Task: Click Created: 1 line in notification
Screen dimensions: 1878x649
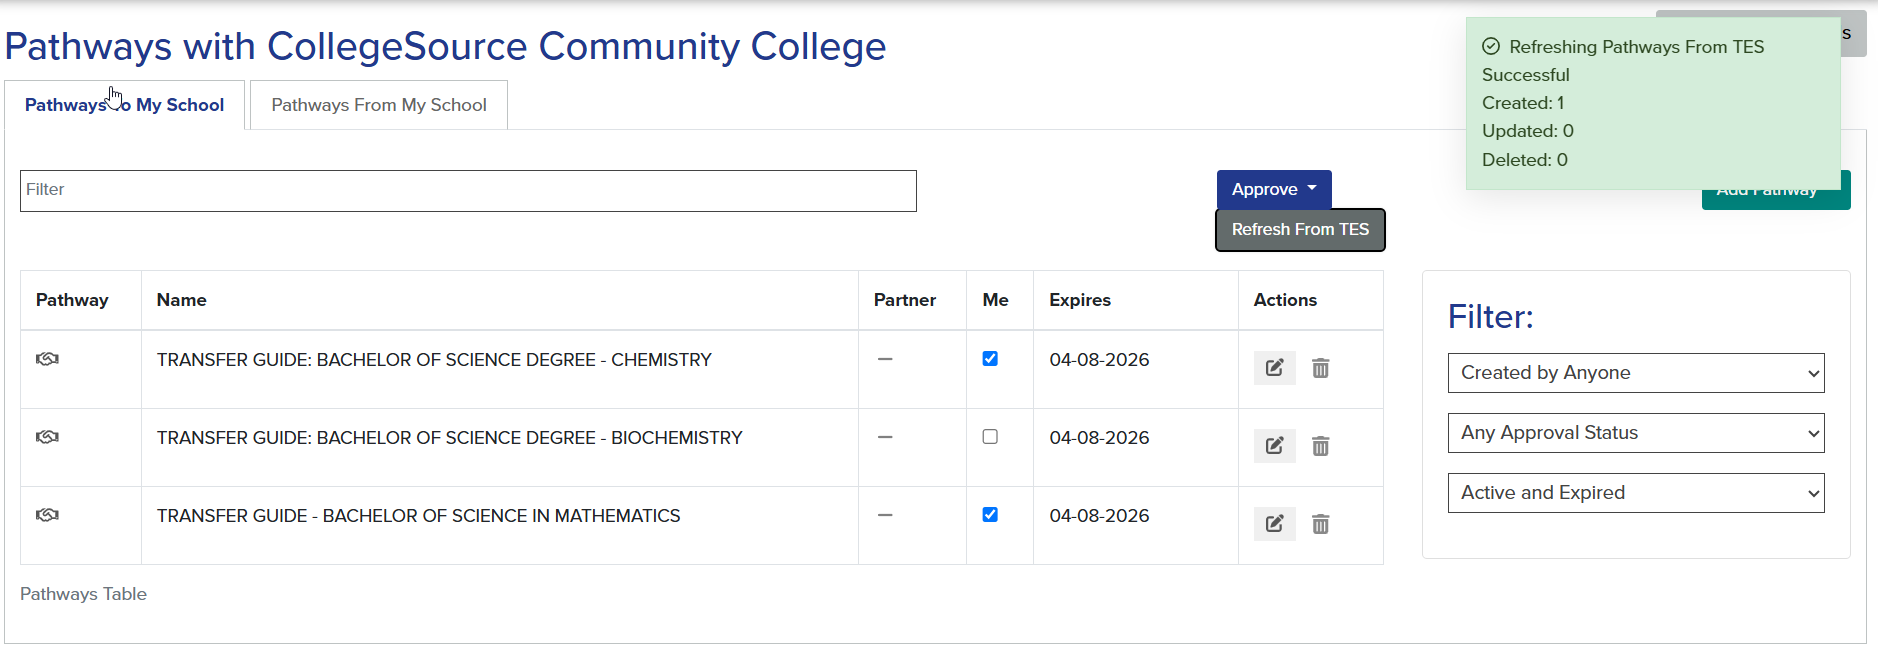Action: pos(1523,103)
